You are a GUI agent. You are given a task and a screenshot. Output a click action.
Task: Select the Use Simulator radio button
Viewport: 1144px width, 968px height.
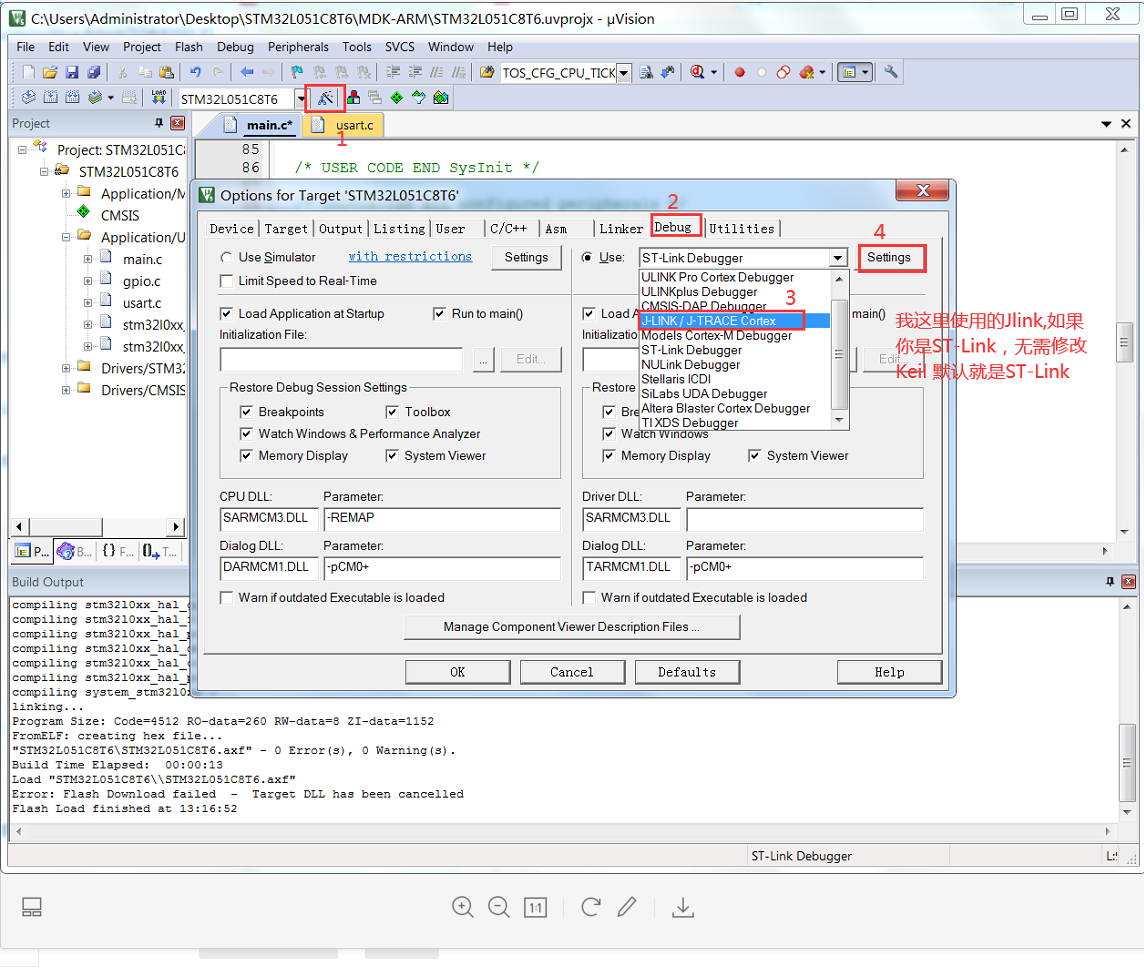coord(226,258)
